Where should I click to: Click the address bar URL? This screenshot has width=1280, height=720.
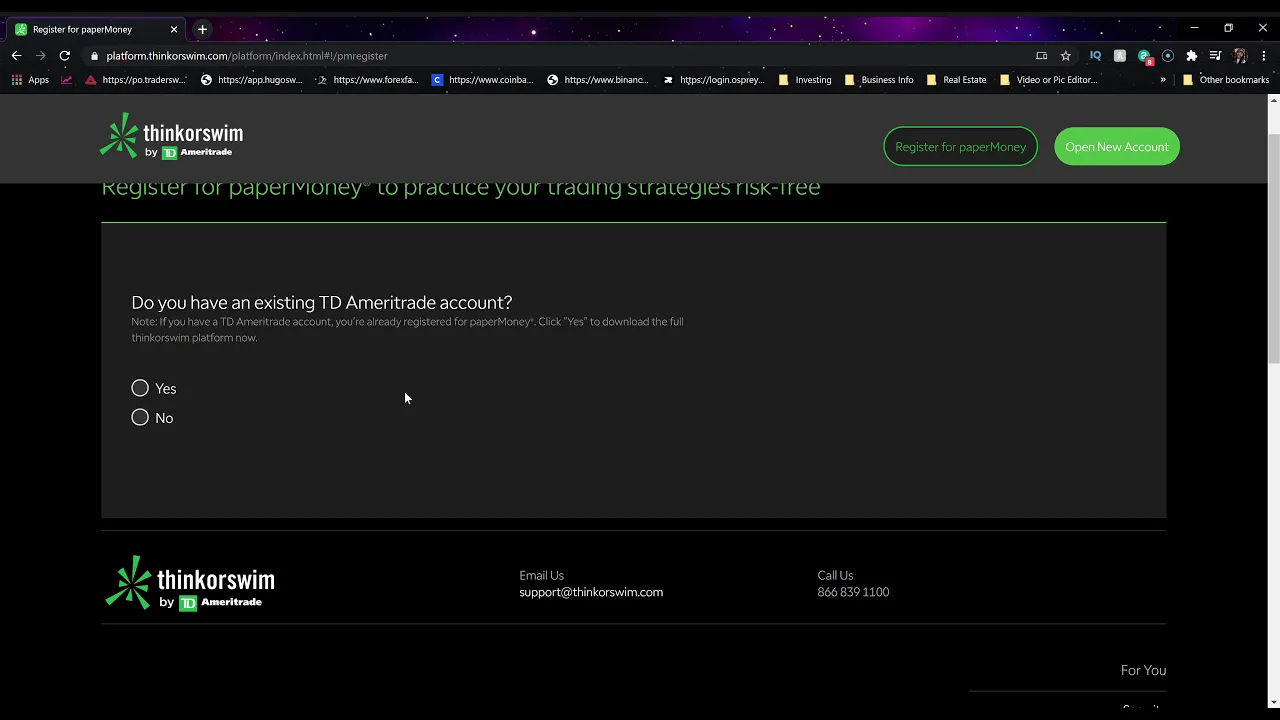(247, 56)
